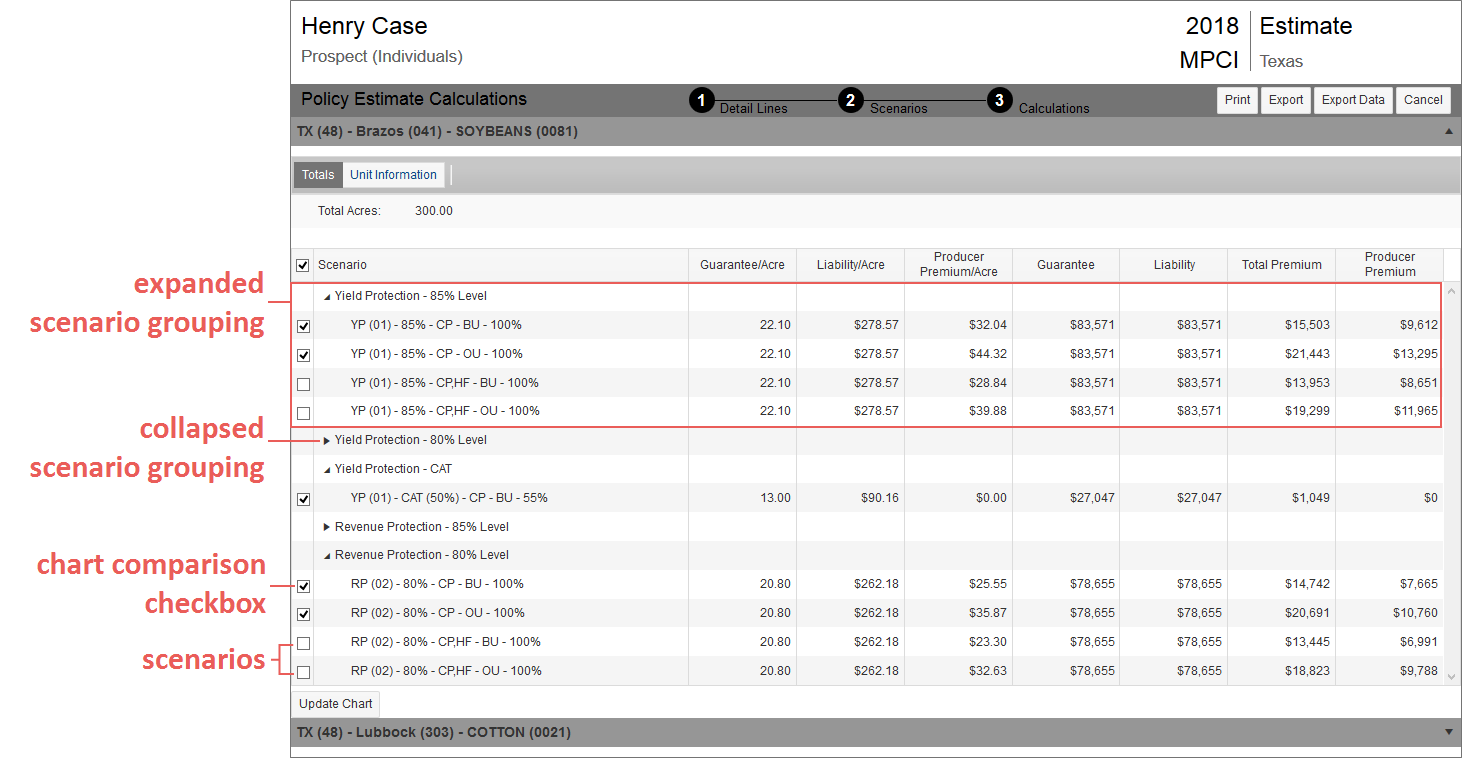Uncheck YP (01) - 85% - CP - OU - 100%
The height and width of the screenshot is (758, 1462).
tap(303, 355)
